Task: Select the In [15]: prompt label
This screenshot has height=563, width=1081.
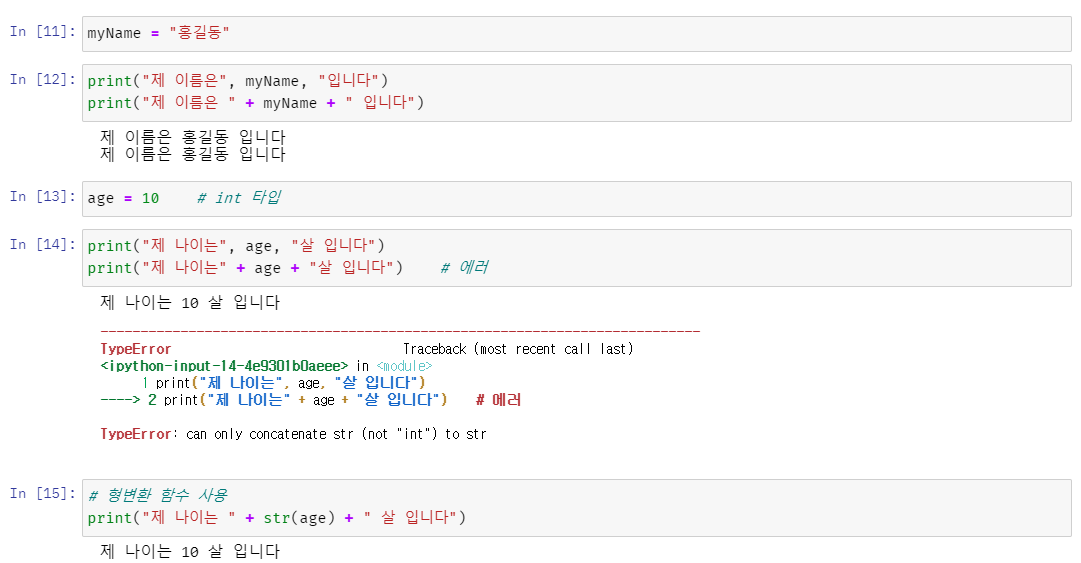Action: coord(43,494)
